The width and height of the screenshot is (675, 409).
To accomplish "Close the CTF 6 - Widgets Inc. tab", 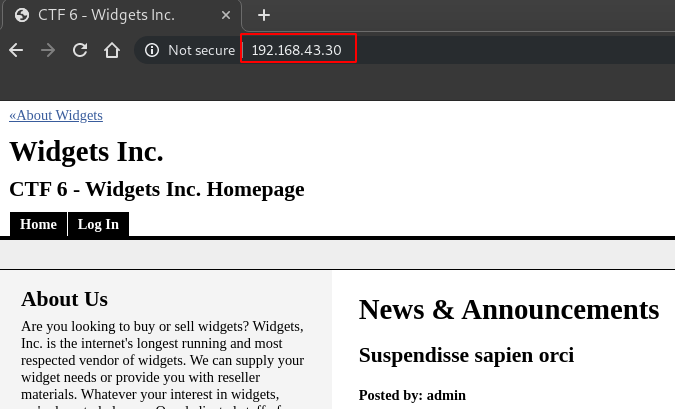I will click(x=227, y=15).
